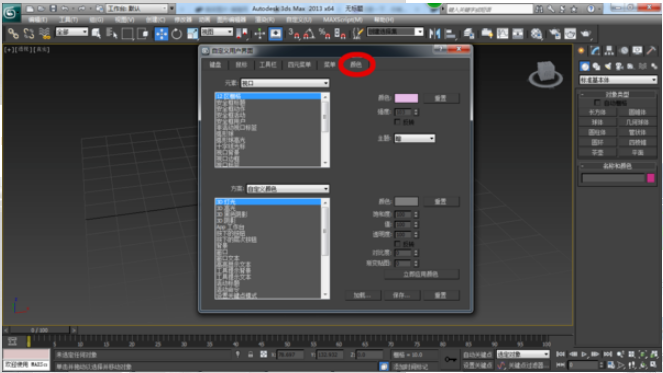The width and height of the screenshot is (663, 373).
Task: Click the Undo arrow in the quick access toolbar
Action: pos(65,8)
